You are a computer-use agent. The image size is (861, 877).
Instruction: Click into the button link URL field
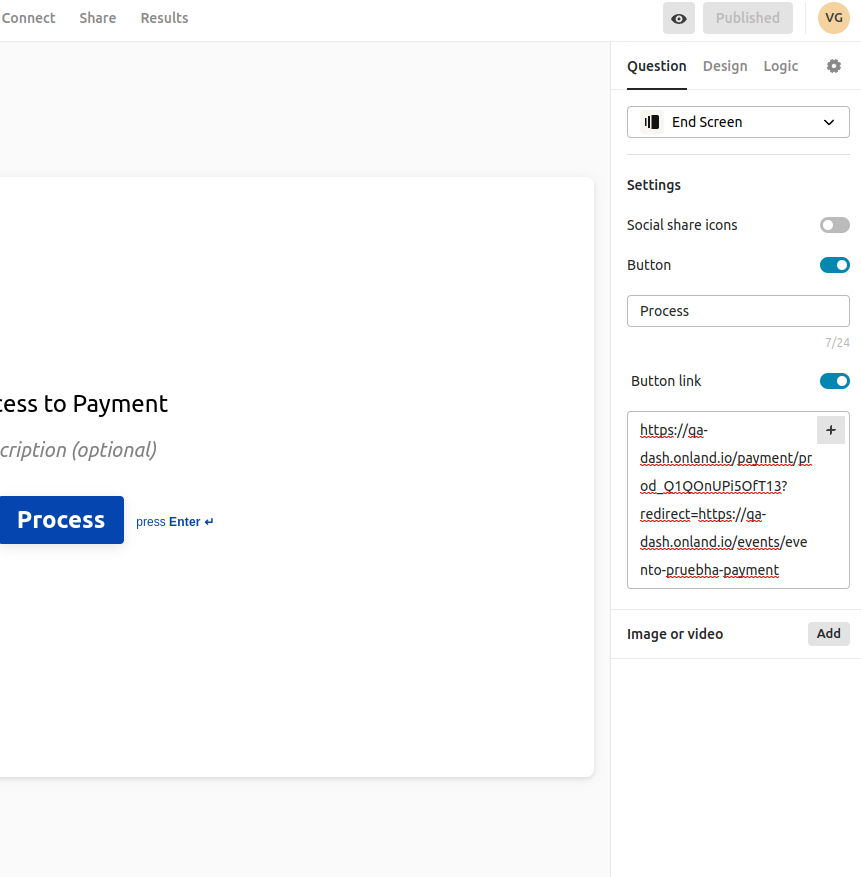[x=738, y=500]
